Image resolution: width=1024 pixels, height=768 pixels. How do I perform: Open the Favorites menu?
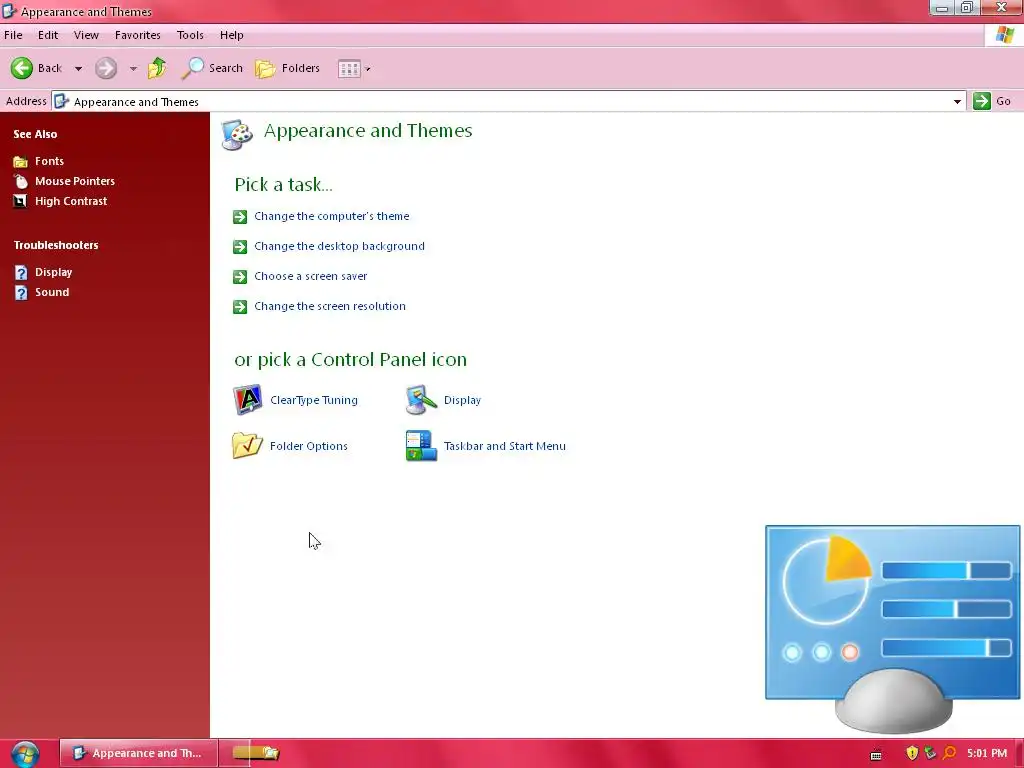click(138, 35)
